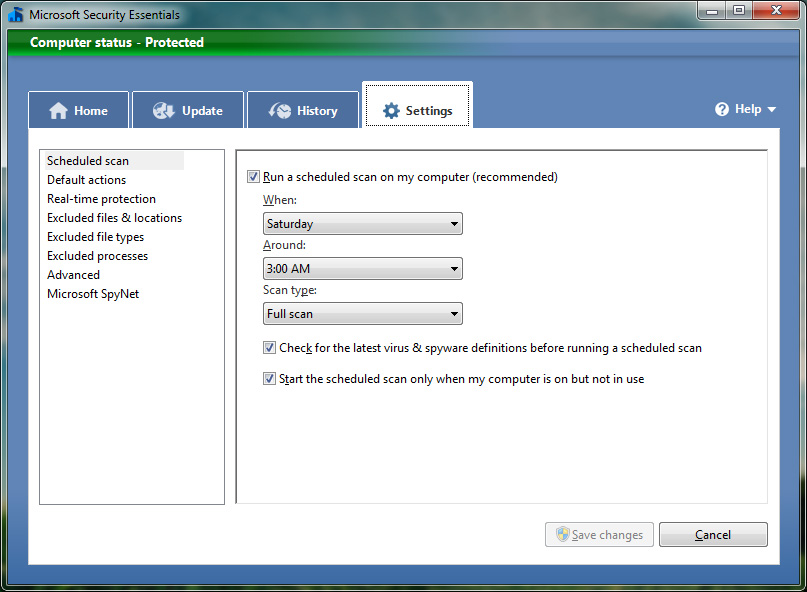Open the Scan type dropdown showing Full scan
The height and width of the screenshot is (592, 807).
click(363, 314)
